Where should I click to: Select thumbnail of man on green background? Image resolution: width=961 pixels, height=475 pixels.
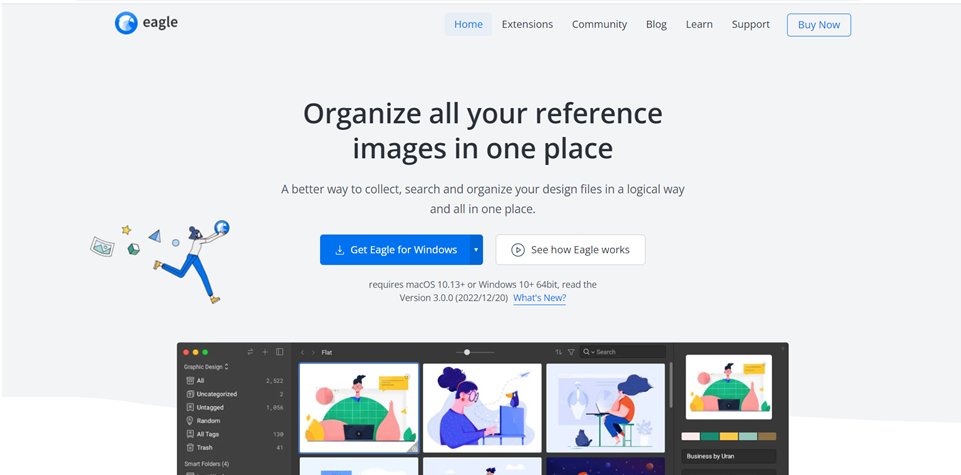point(359,408)
